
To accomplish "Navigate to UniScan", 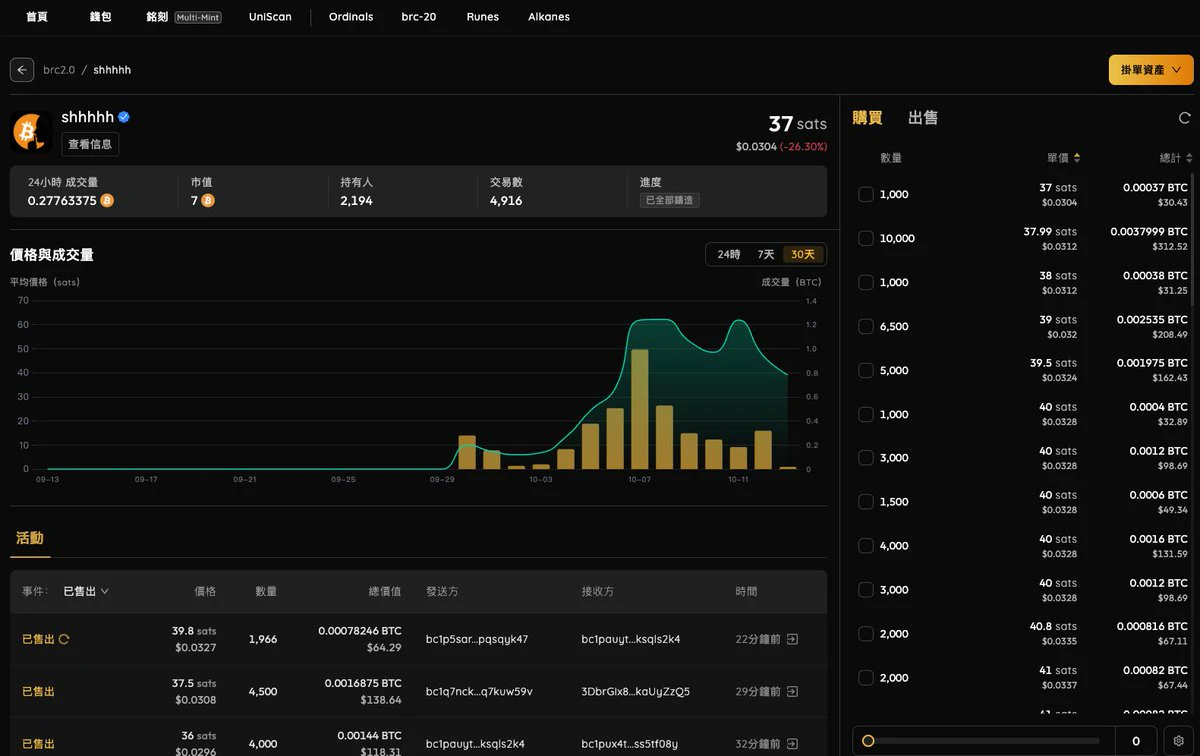I will point(270,17).
